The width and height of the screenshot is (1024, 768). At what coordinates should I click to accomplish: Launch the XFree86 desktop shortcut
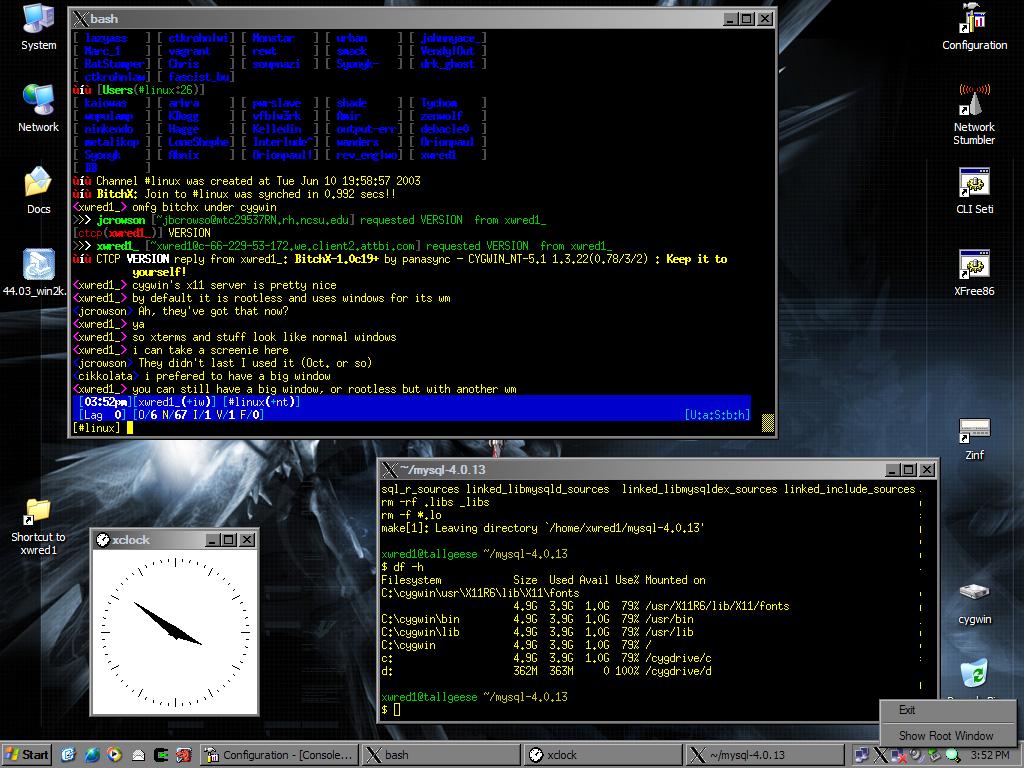coord(974,272)
